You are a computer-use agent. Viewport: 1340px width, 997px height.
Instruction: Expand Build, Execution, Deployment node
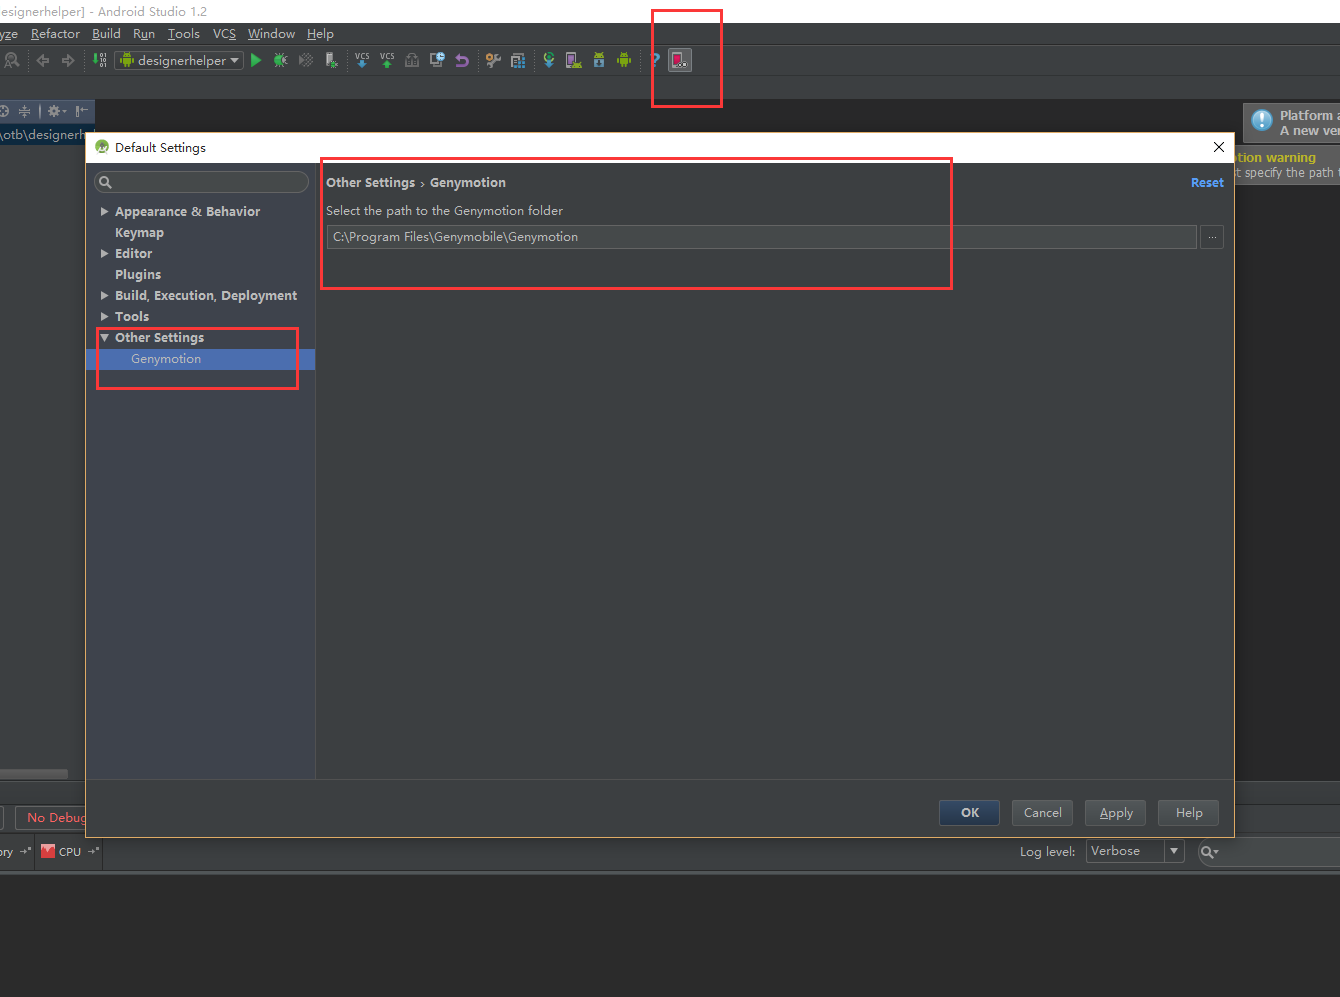(x=104, y=295)
